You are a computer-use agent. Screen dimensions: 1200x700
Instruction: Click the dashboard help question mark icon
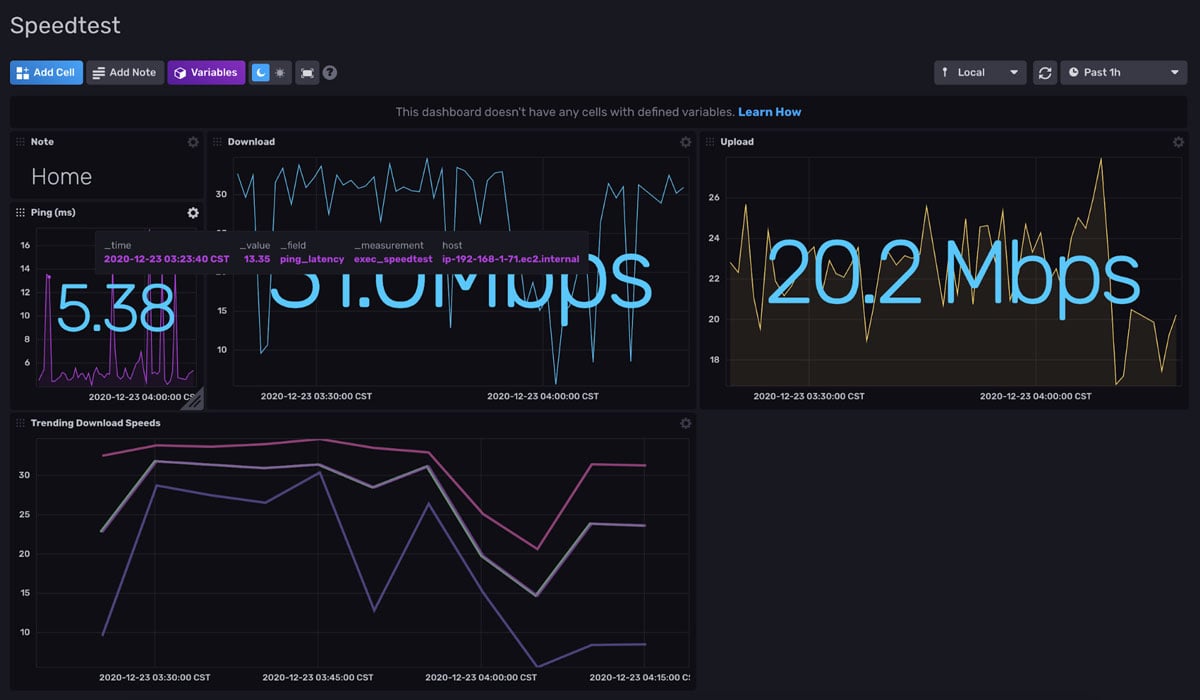[329, 72]
